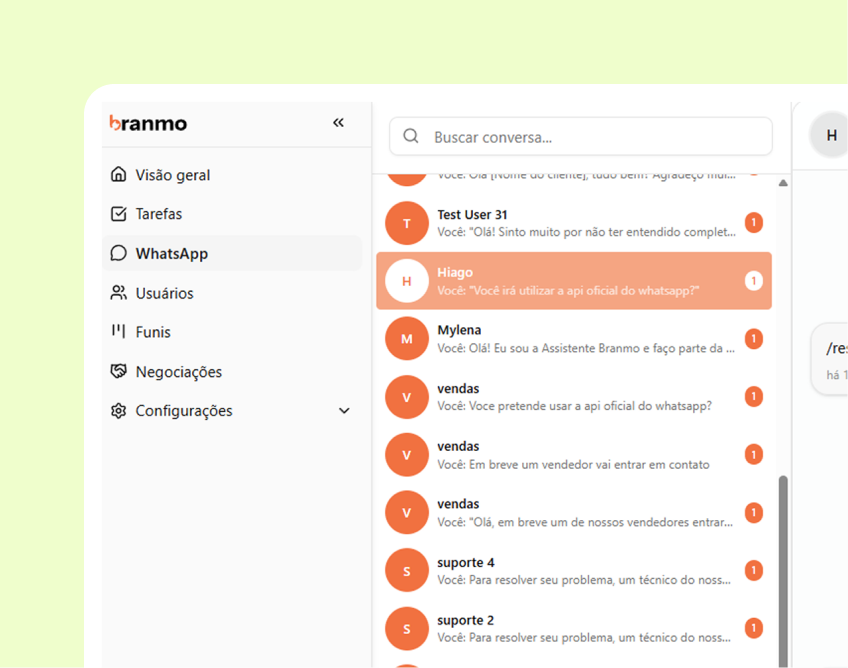Click the search magnifier icon

click(x=410, y=137)
